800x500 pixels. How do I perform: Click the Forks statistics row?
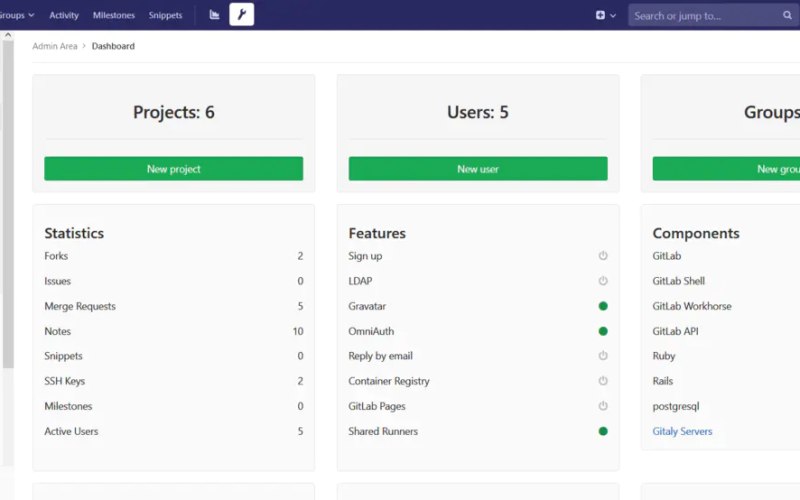[173, 256]
